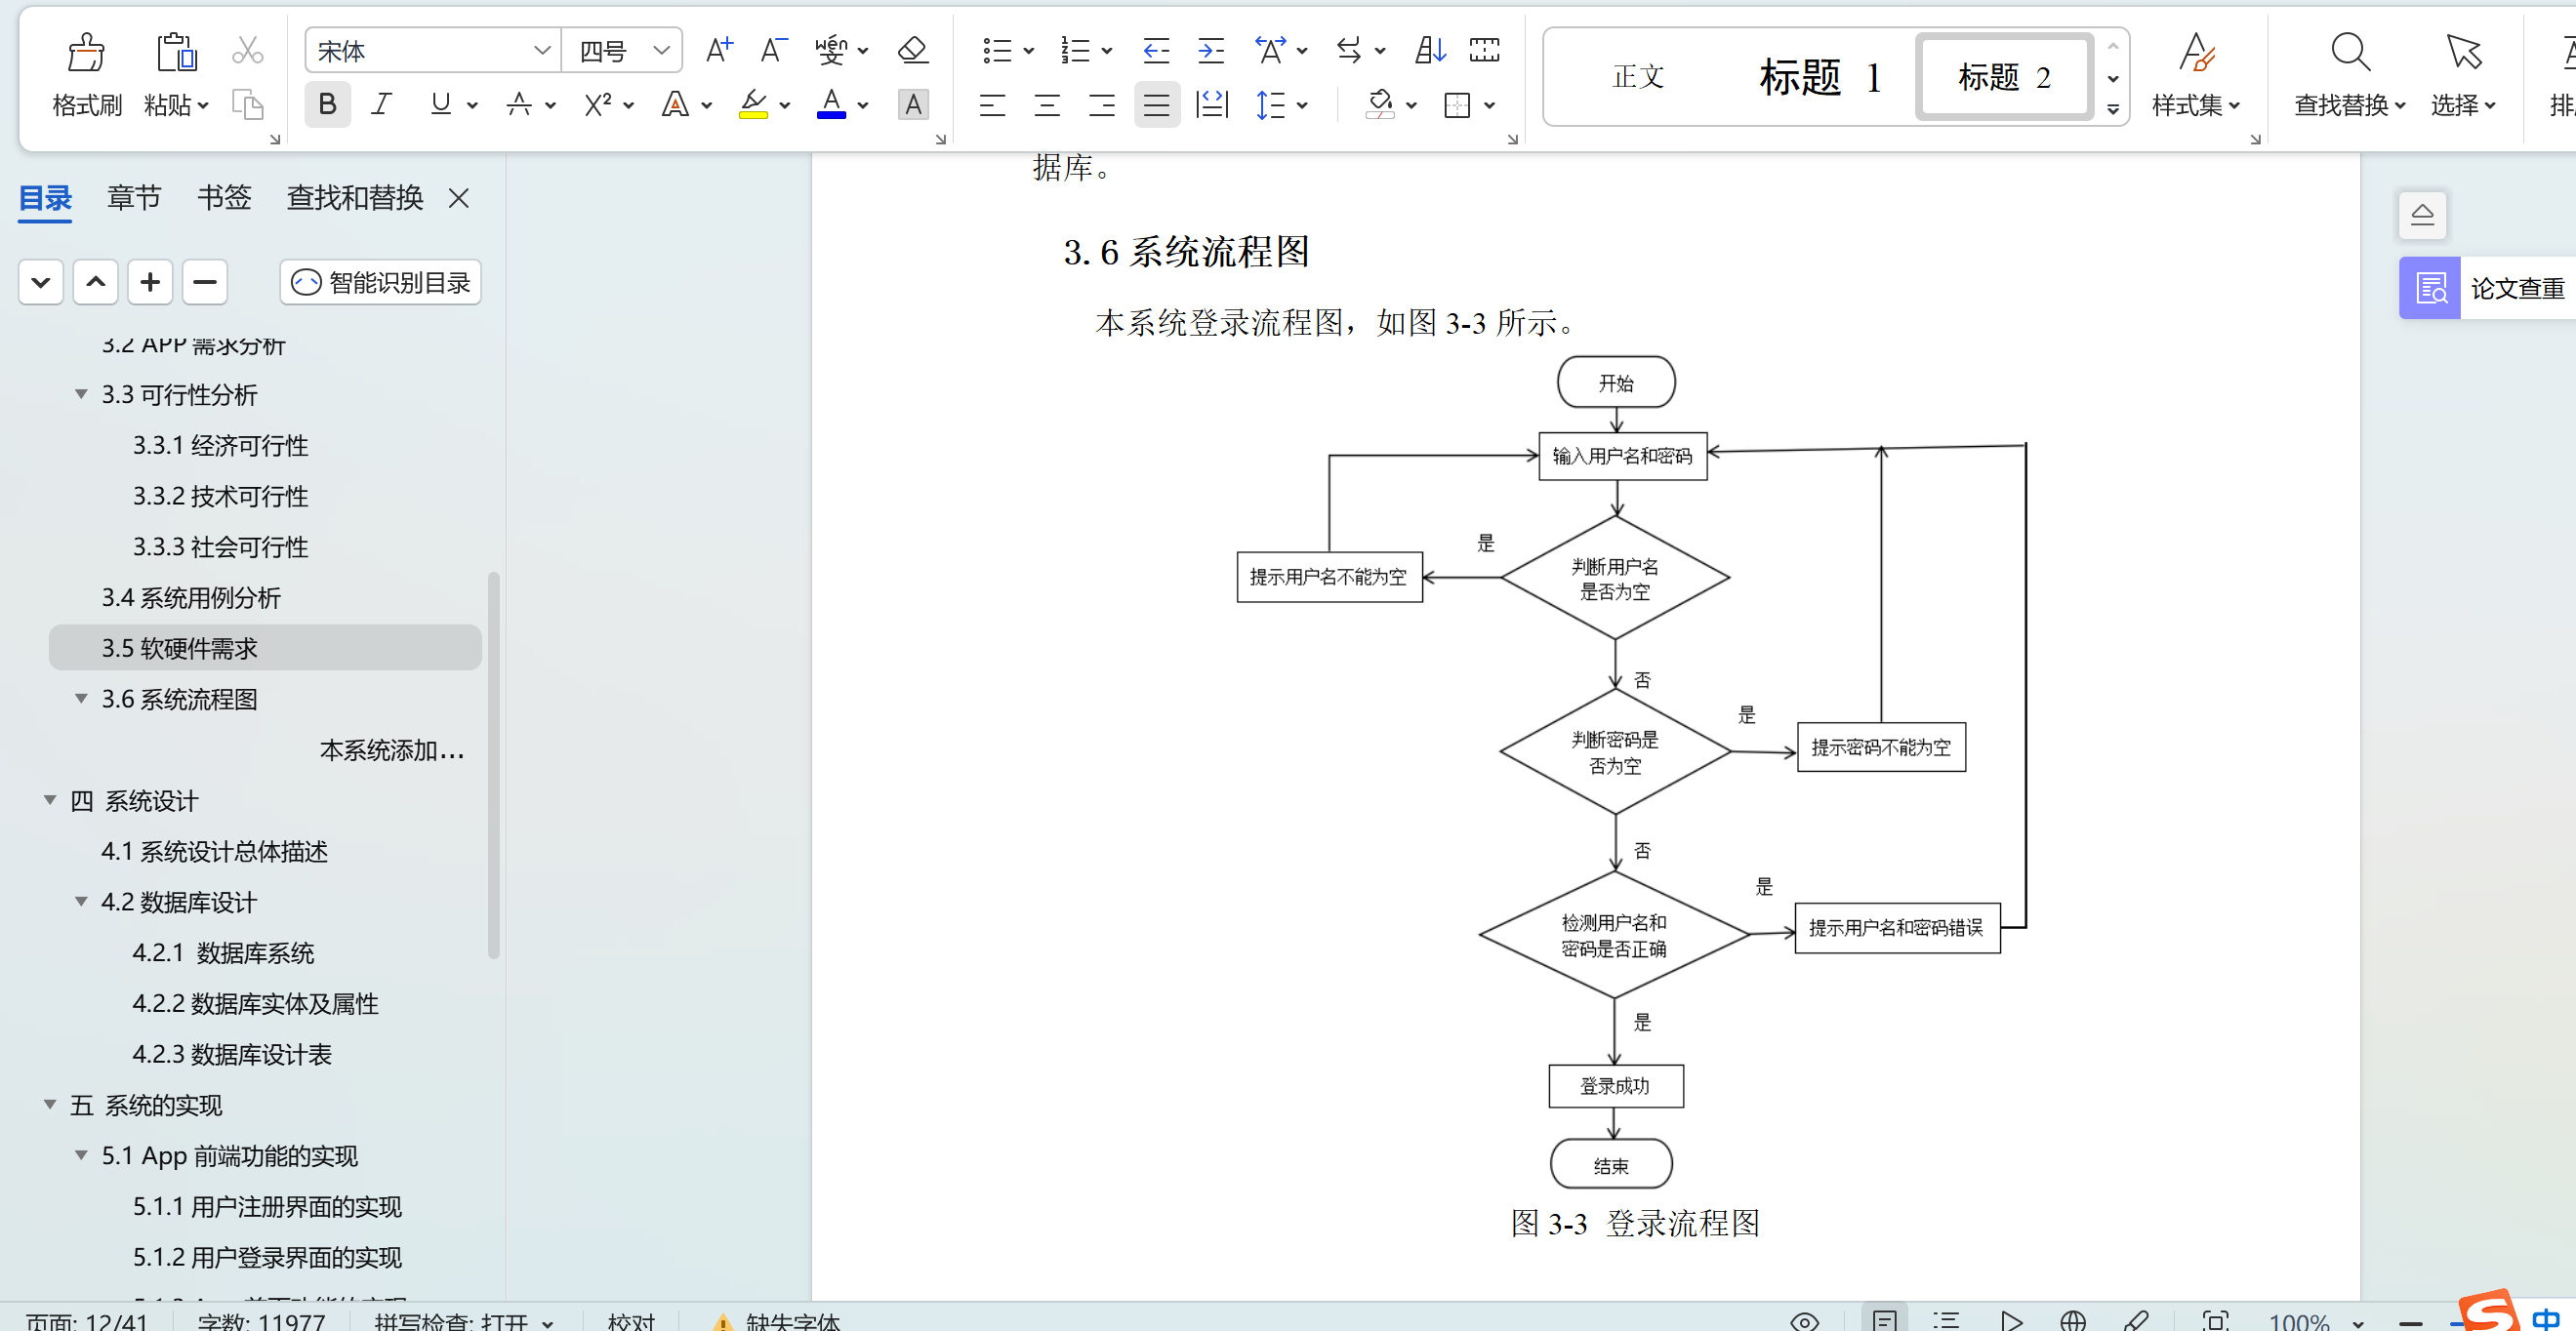The image size is (2576, 1331).
Task: Toggle superscript X² formatting
Action: click(597, 104)
